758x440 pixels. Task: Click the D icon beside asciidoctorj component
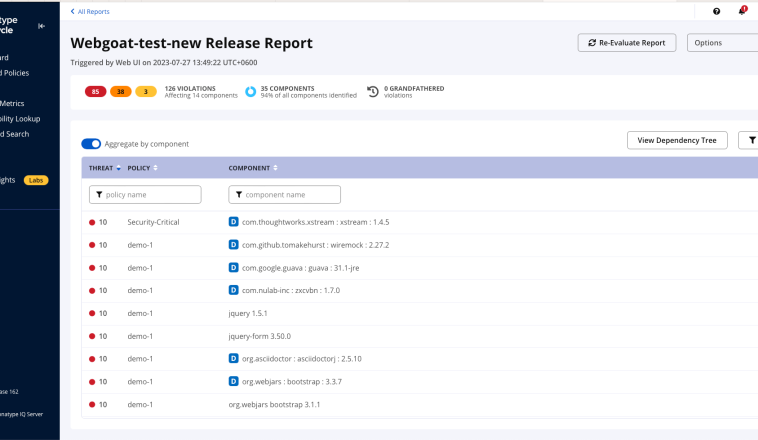point(234,358)
